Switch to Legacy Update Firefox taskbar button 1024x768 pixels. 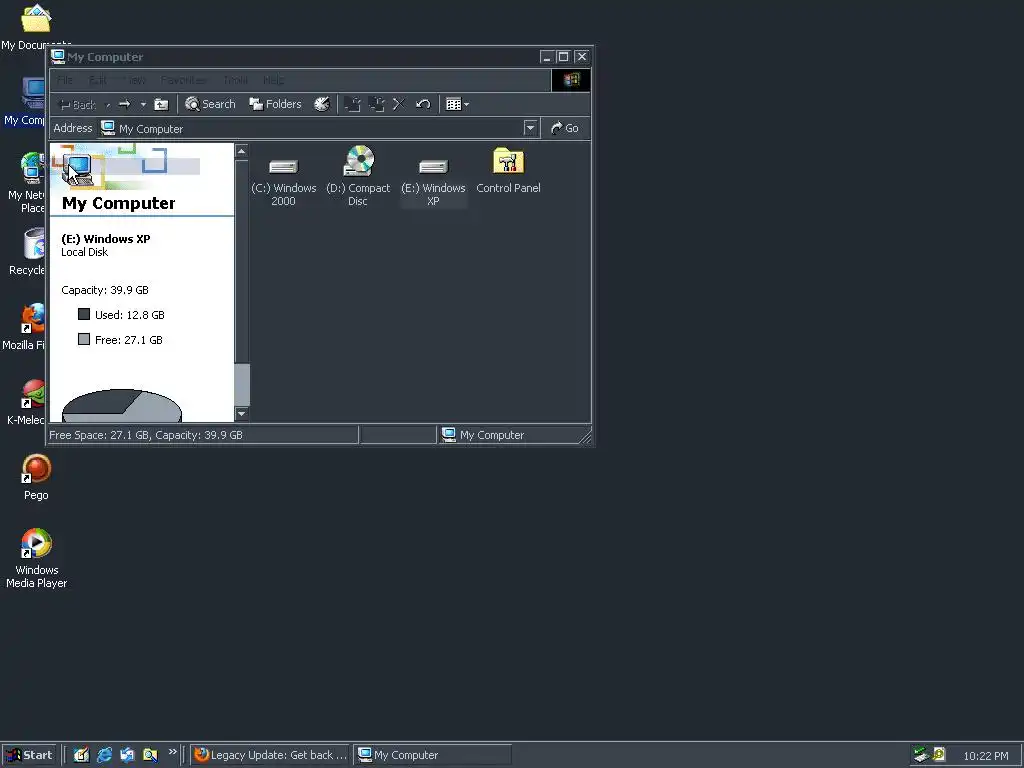(x=270, y=755)
